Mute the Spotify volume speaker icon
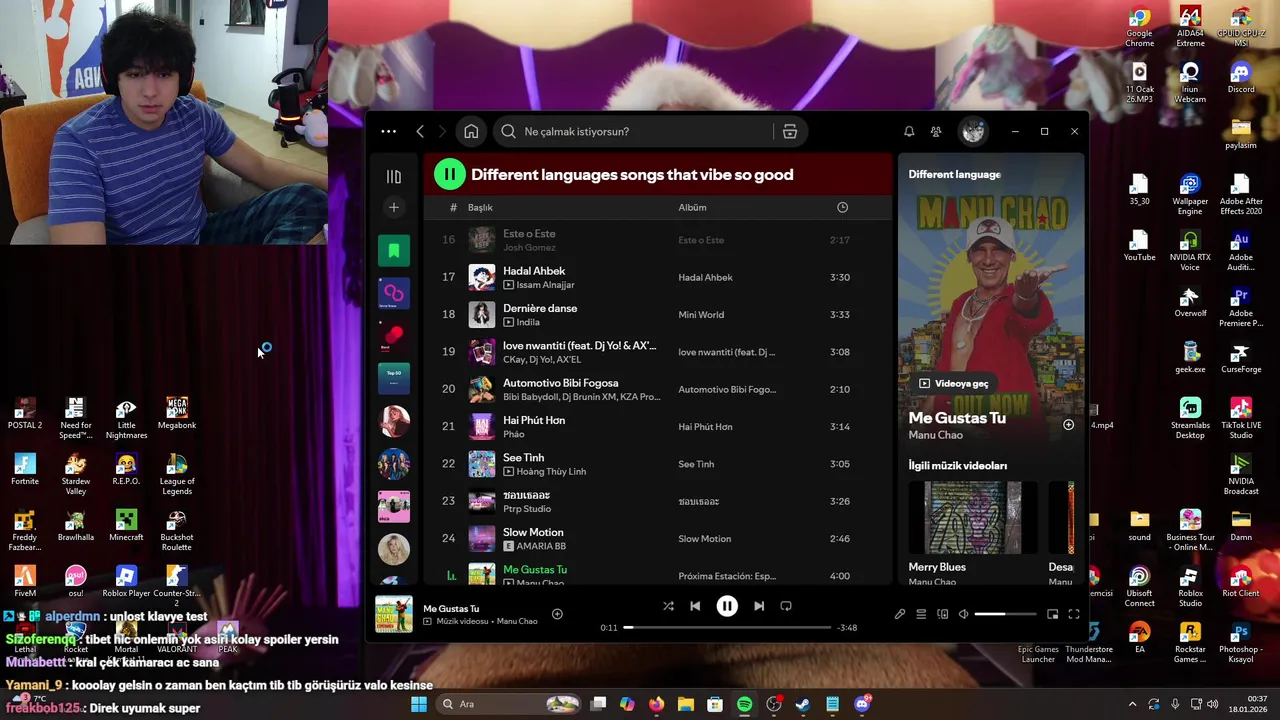This screenshot has height=720, width=1280. click(963, 614)
